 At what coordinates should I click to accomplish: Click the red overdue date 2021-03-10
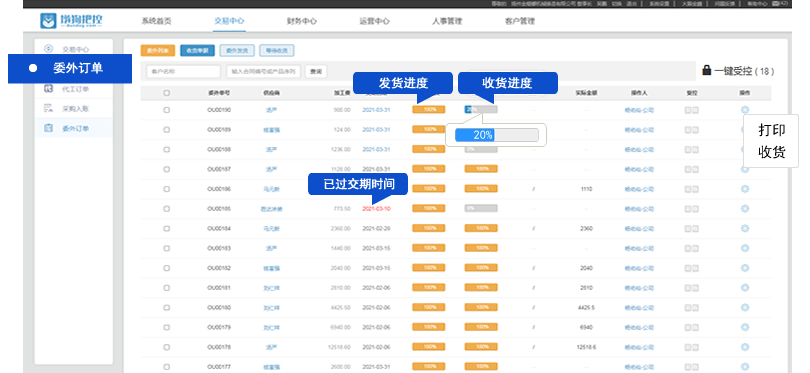377,209
